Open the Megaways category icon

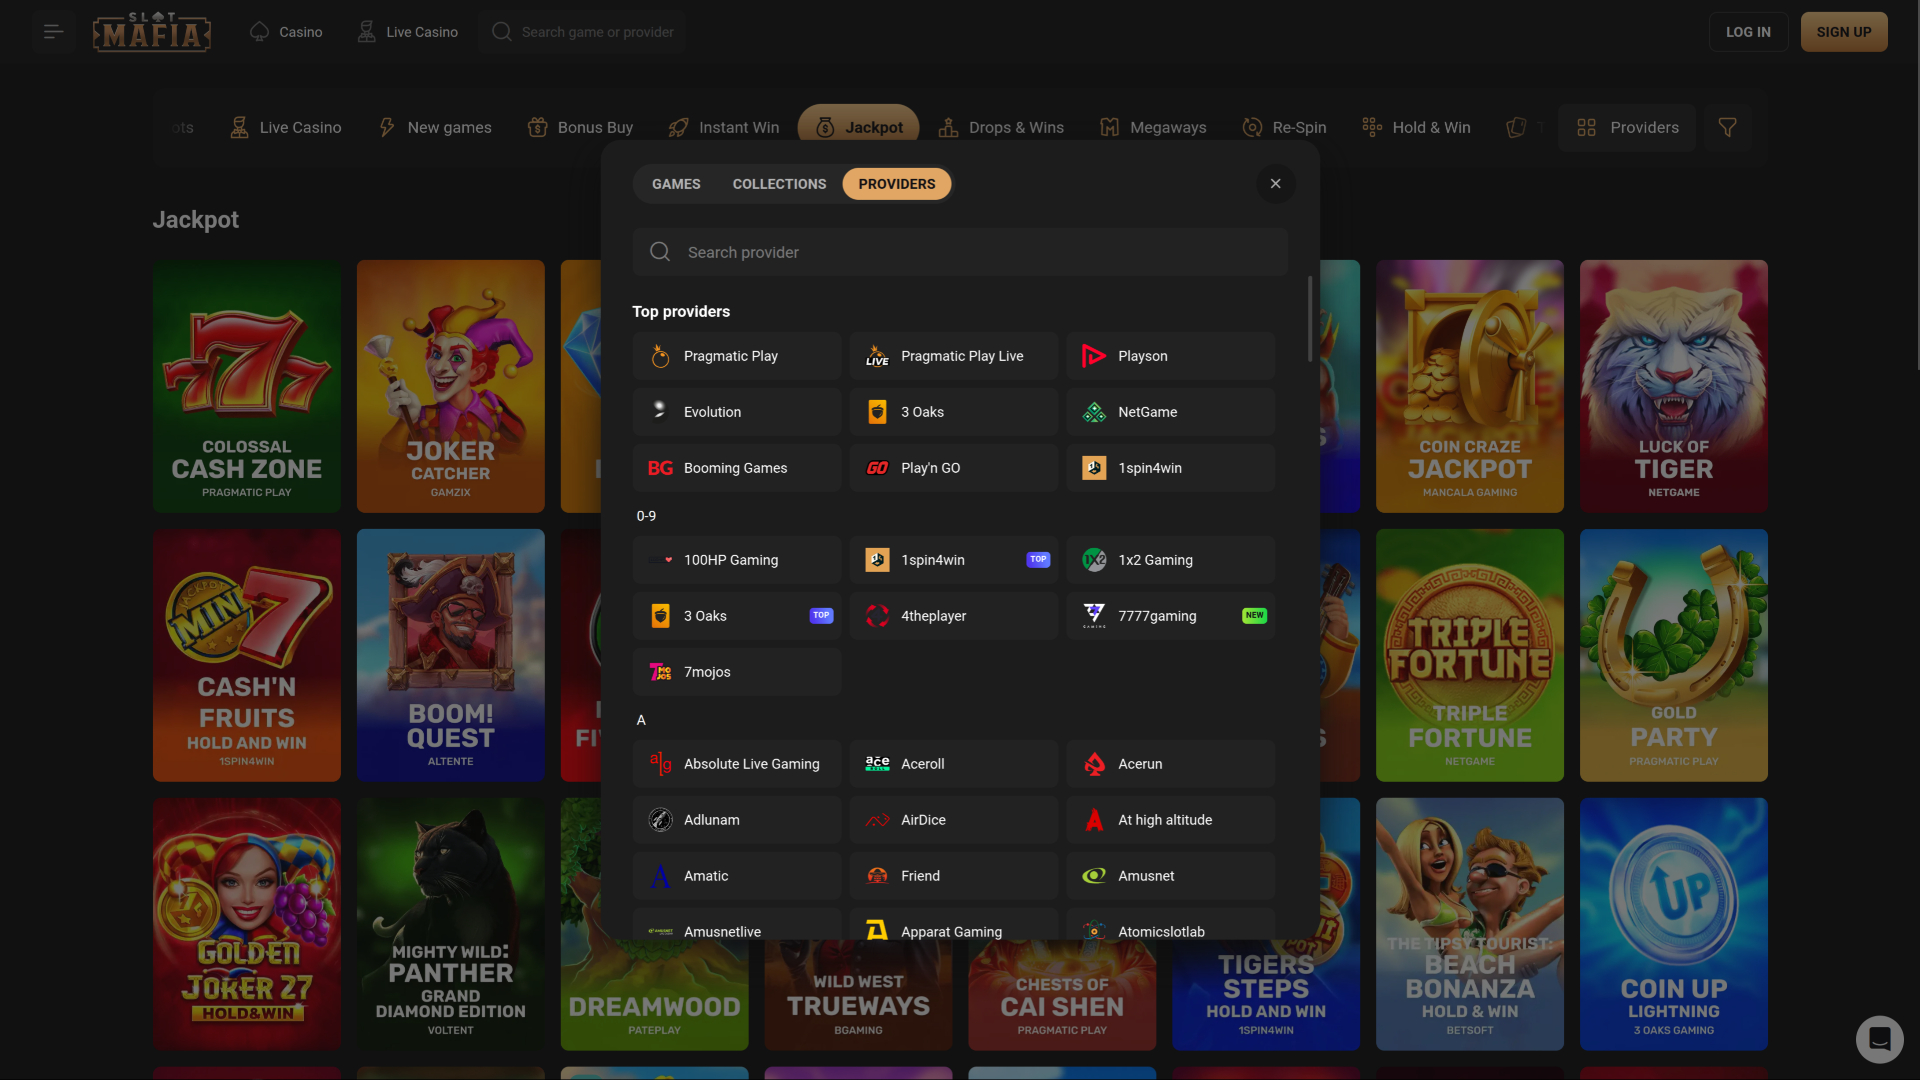(1109, 127)
